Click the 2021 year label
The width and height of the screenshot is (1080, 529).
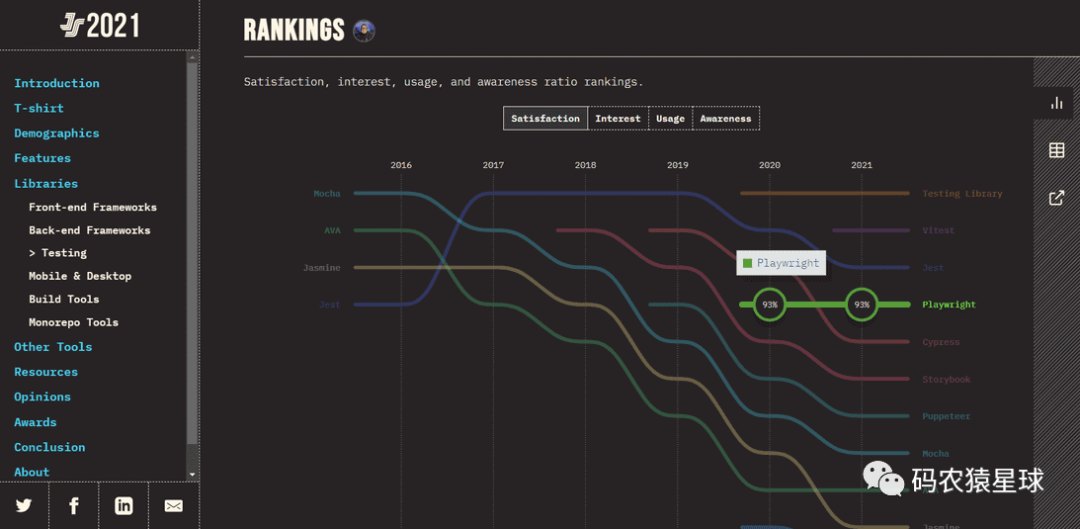(x=862, y=165)
